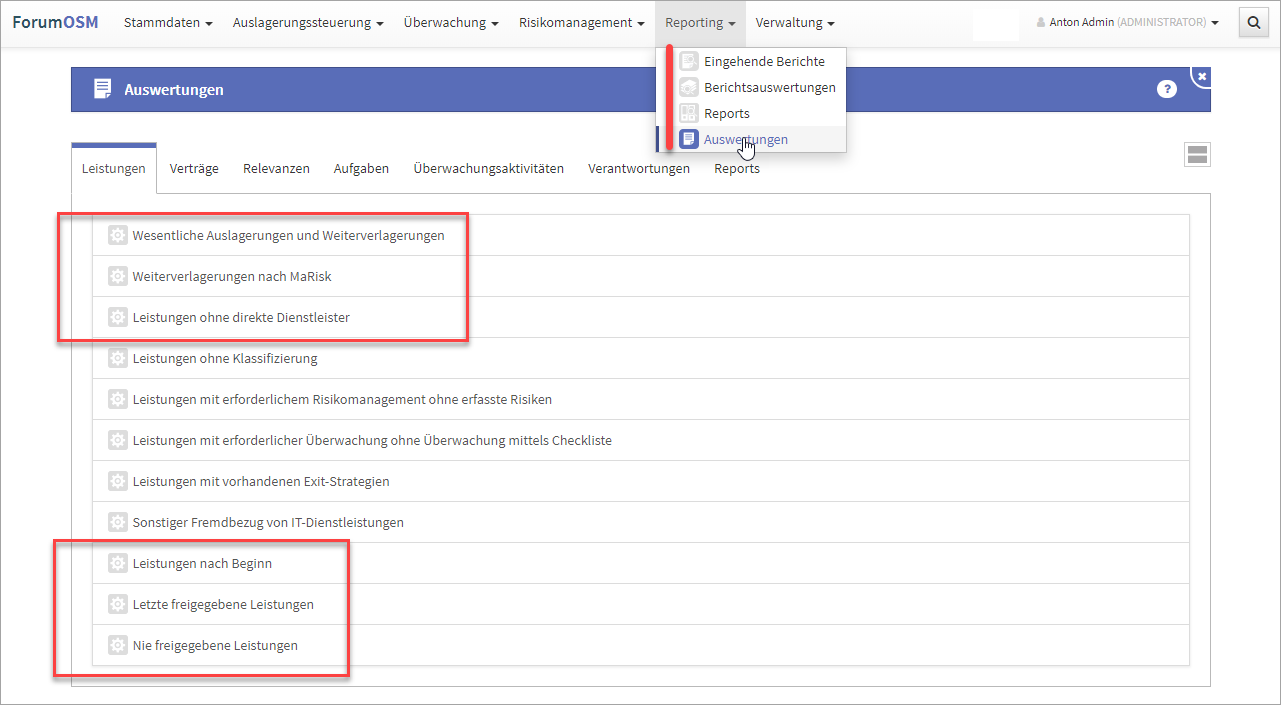Close the Auswertungen panel with the X
Image resolution: width=1281 pixels, height=705 pixels.
click(x=1202, y=76)
